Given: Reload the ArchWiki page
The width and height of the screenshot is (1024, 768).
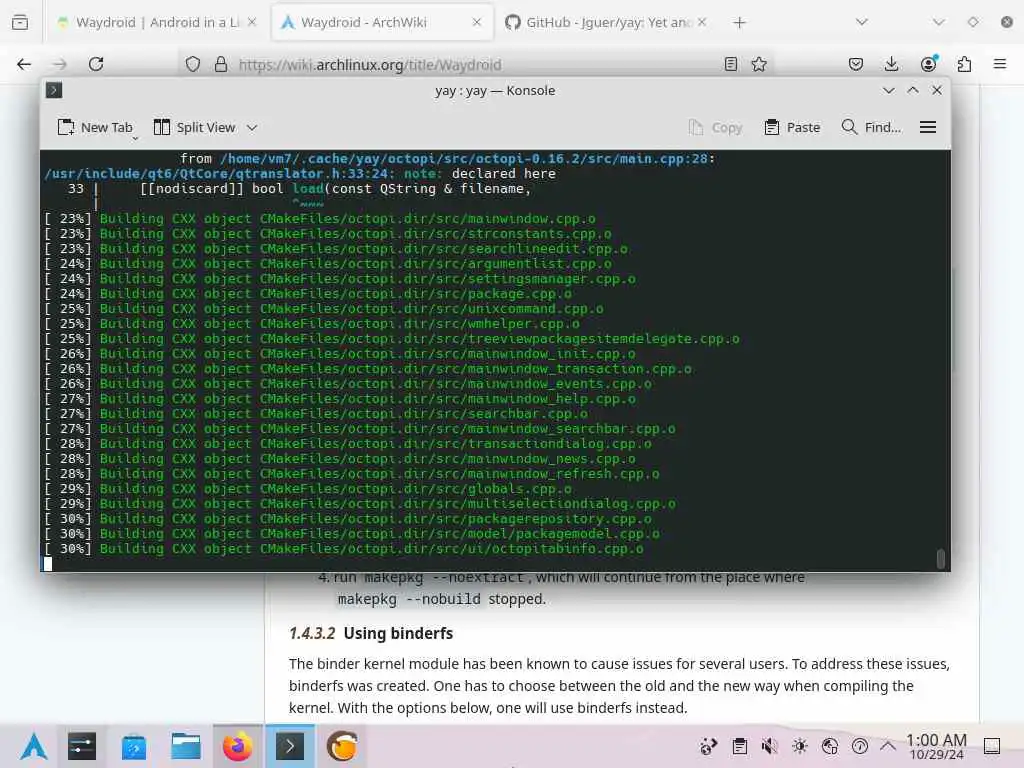Looking at the screenshot, I should pos(96,64).
